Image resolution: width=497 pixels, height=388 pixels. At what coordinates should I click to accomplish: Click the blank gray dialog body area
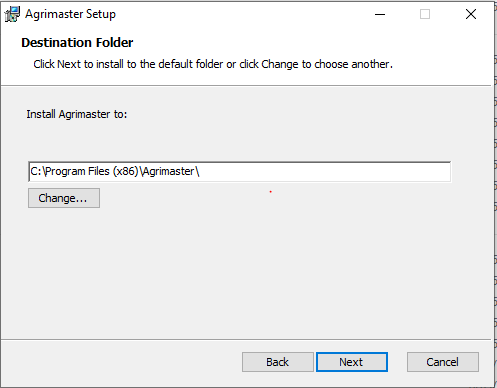point(247,273)
